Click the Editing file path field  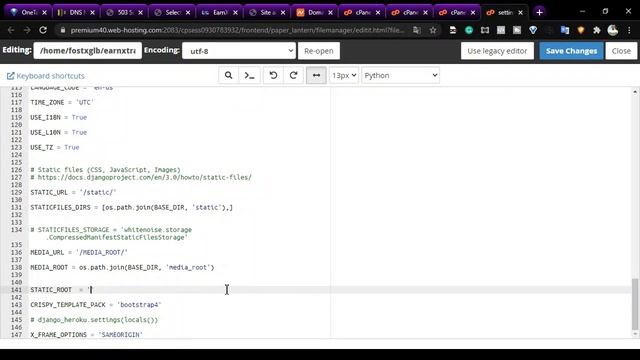88,51
